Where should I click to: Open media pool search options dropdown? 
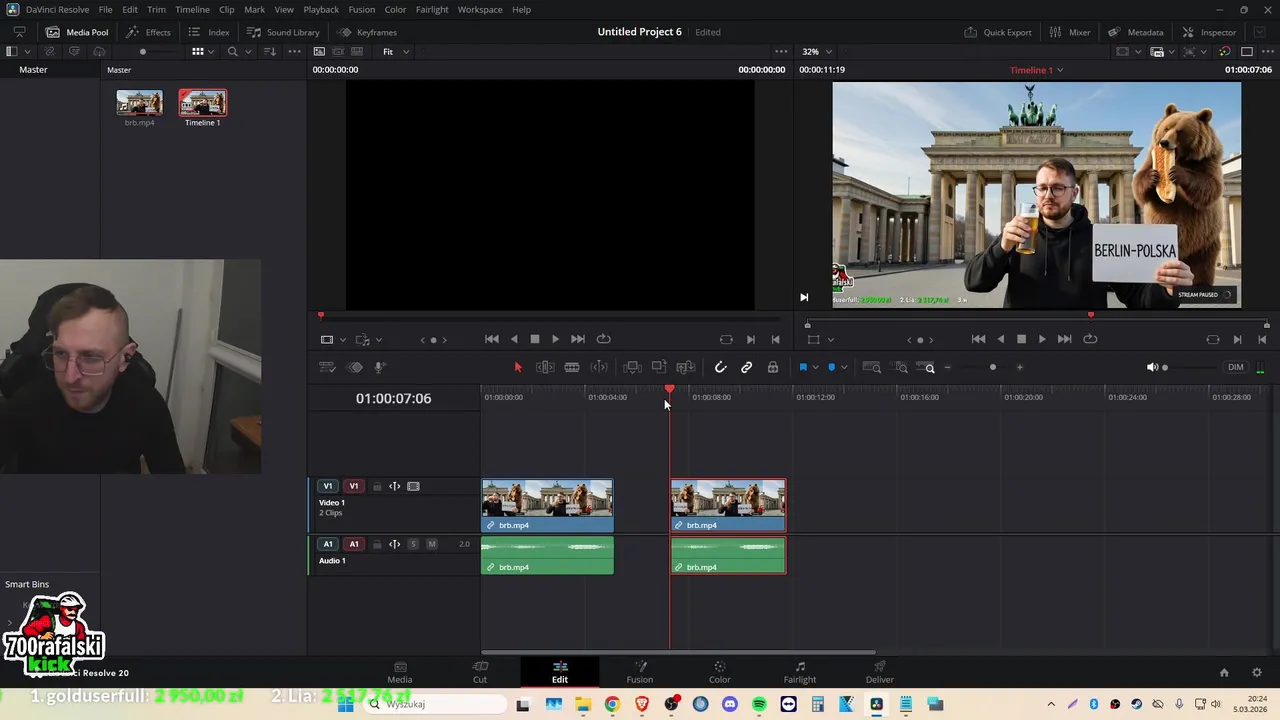pyautogui.click(x=248, y=51)
